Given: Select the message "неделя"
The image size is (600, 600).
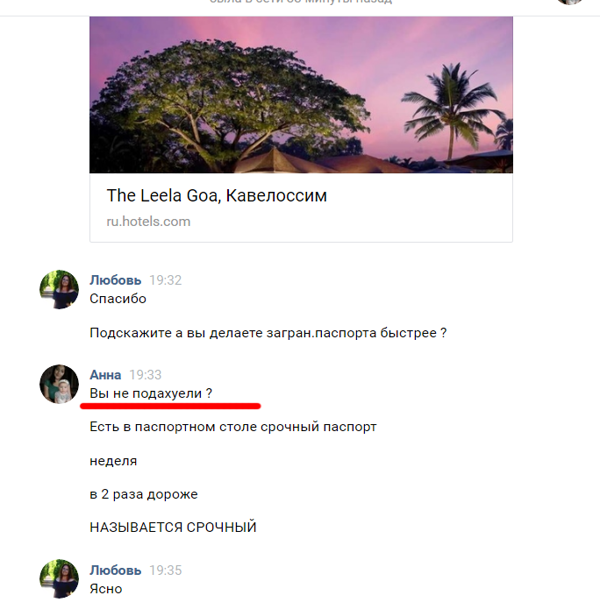Looking at the screenshot, I should 113,461.
